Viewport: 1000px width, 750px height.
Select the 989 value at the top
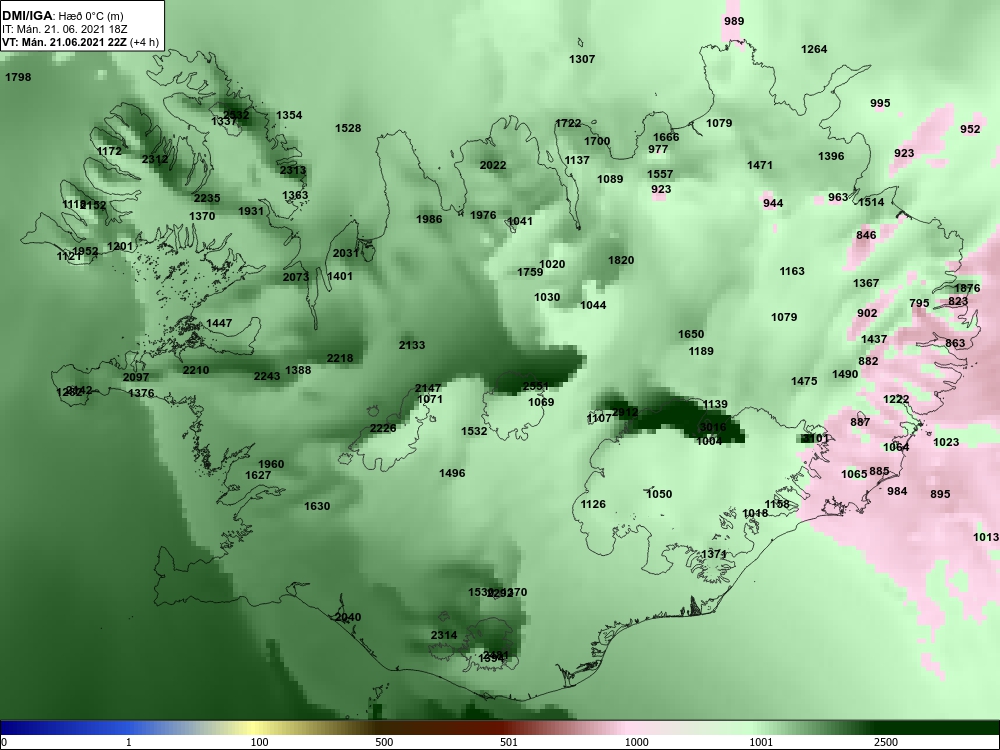tap(734, 21)
